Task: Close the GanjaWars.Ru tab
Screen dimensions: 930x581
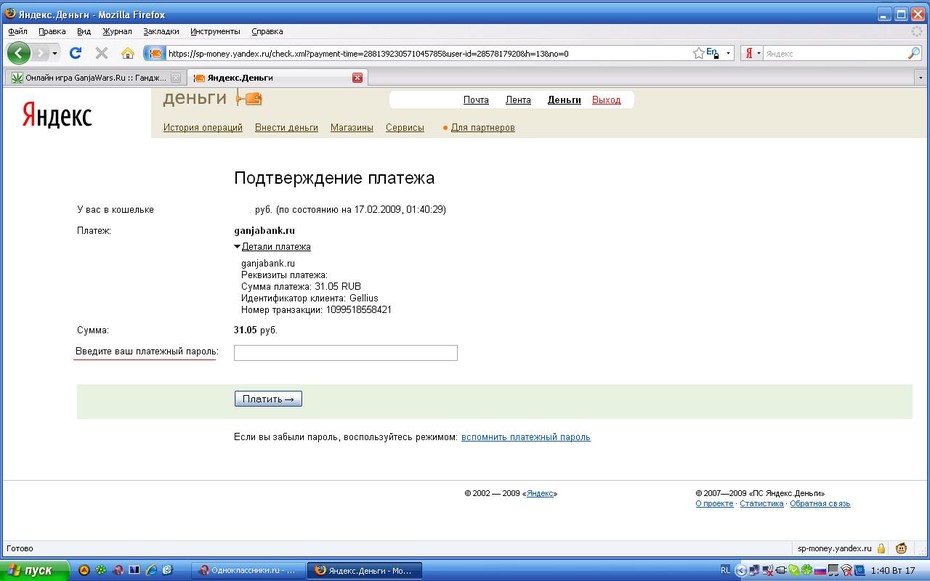Action: (x=176, y=78)
